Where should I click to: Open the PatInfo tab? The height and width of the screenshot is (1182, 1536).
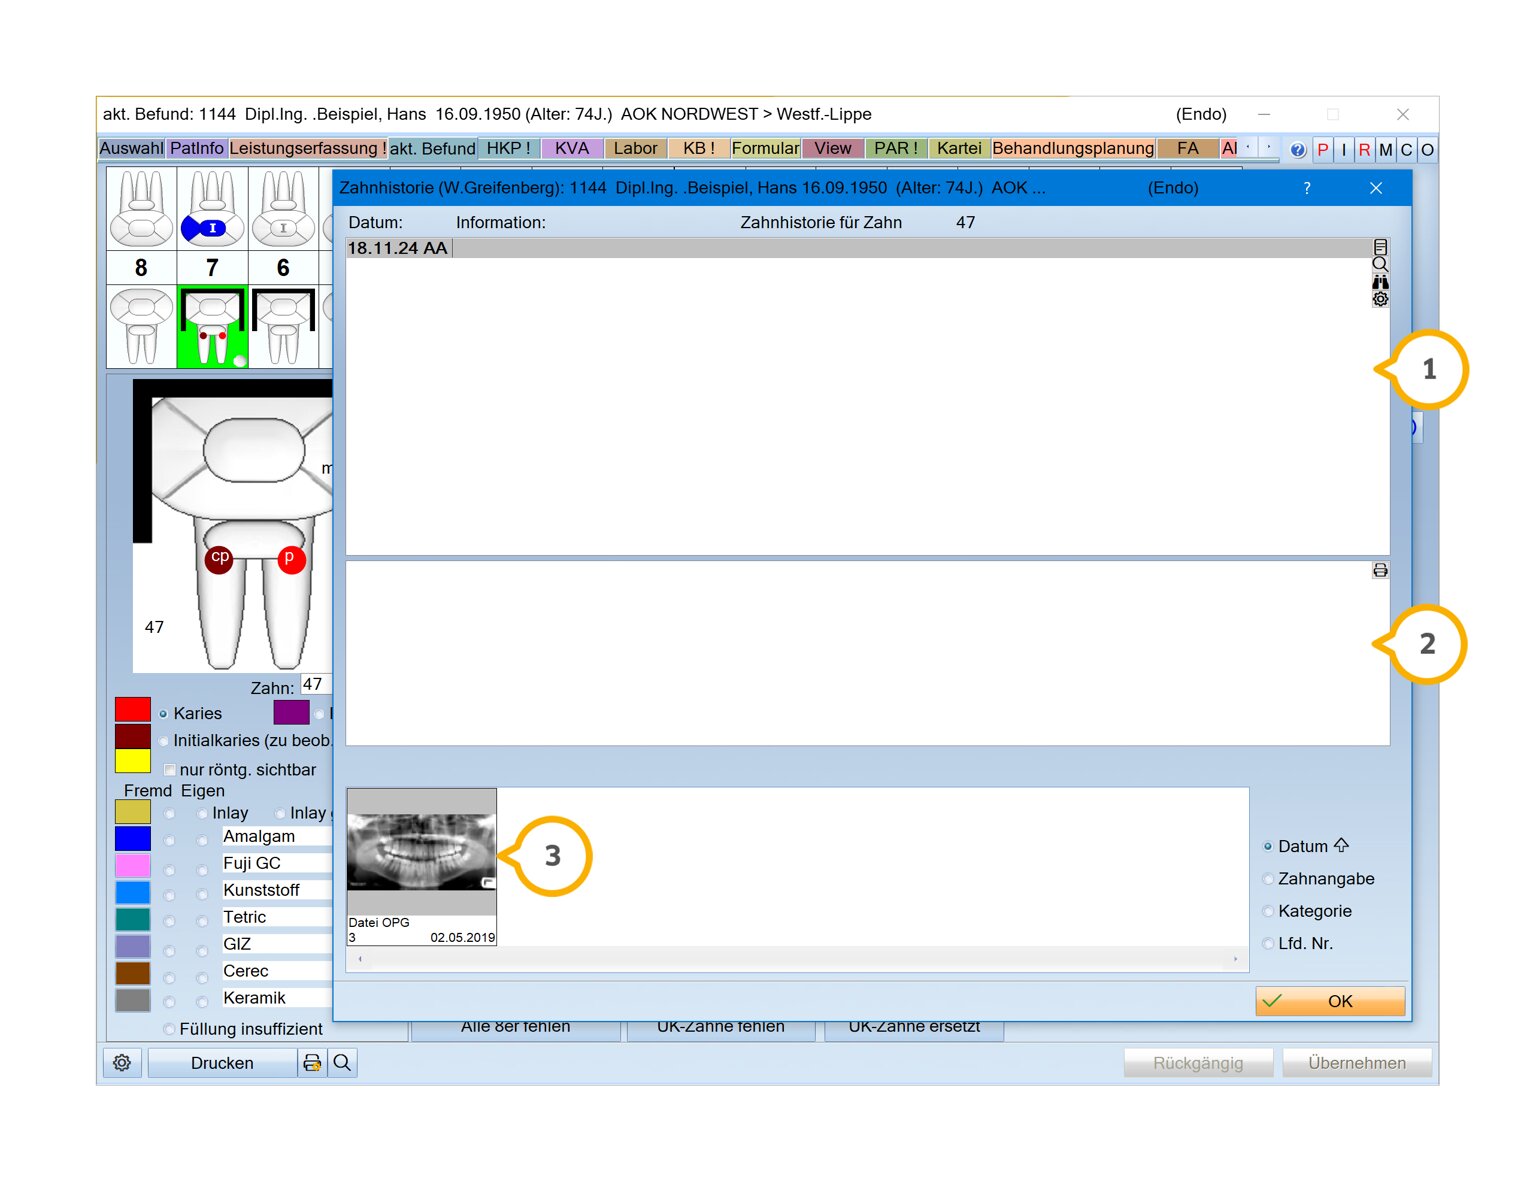[197, 148]
